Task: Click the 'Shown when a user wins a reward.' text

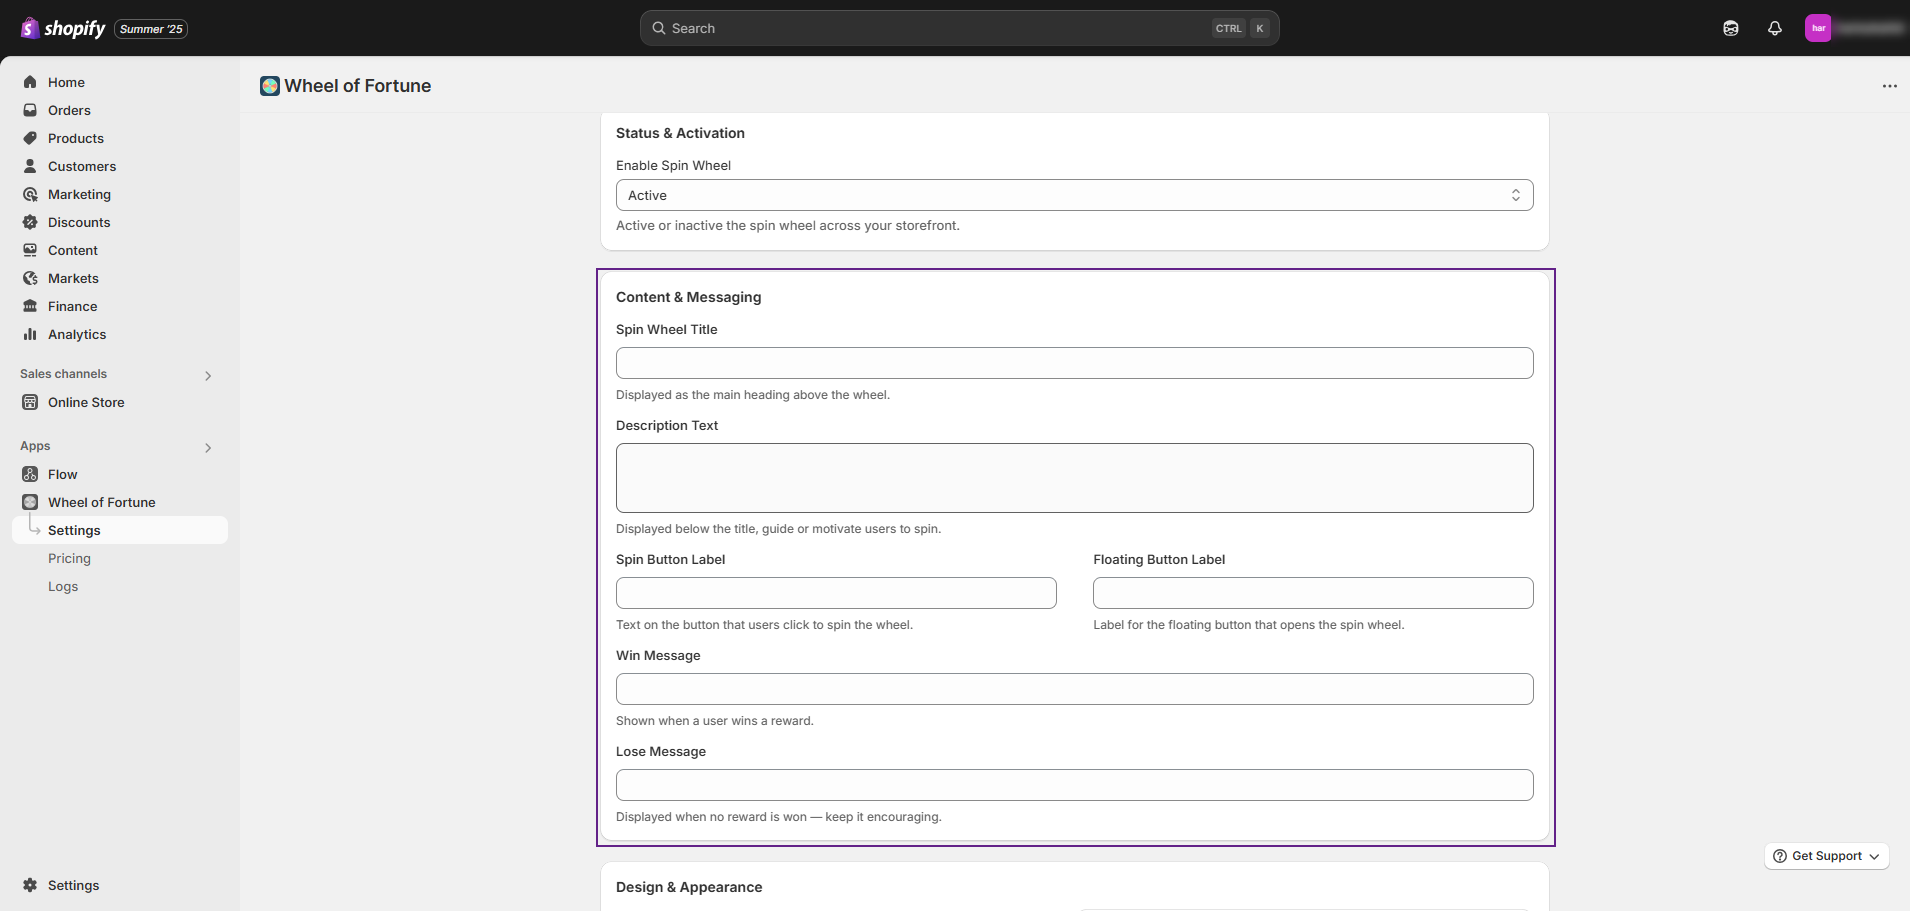Action: pos(715,721)
